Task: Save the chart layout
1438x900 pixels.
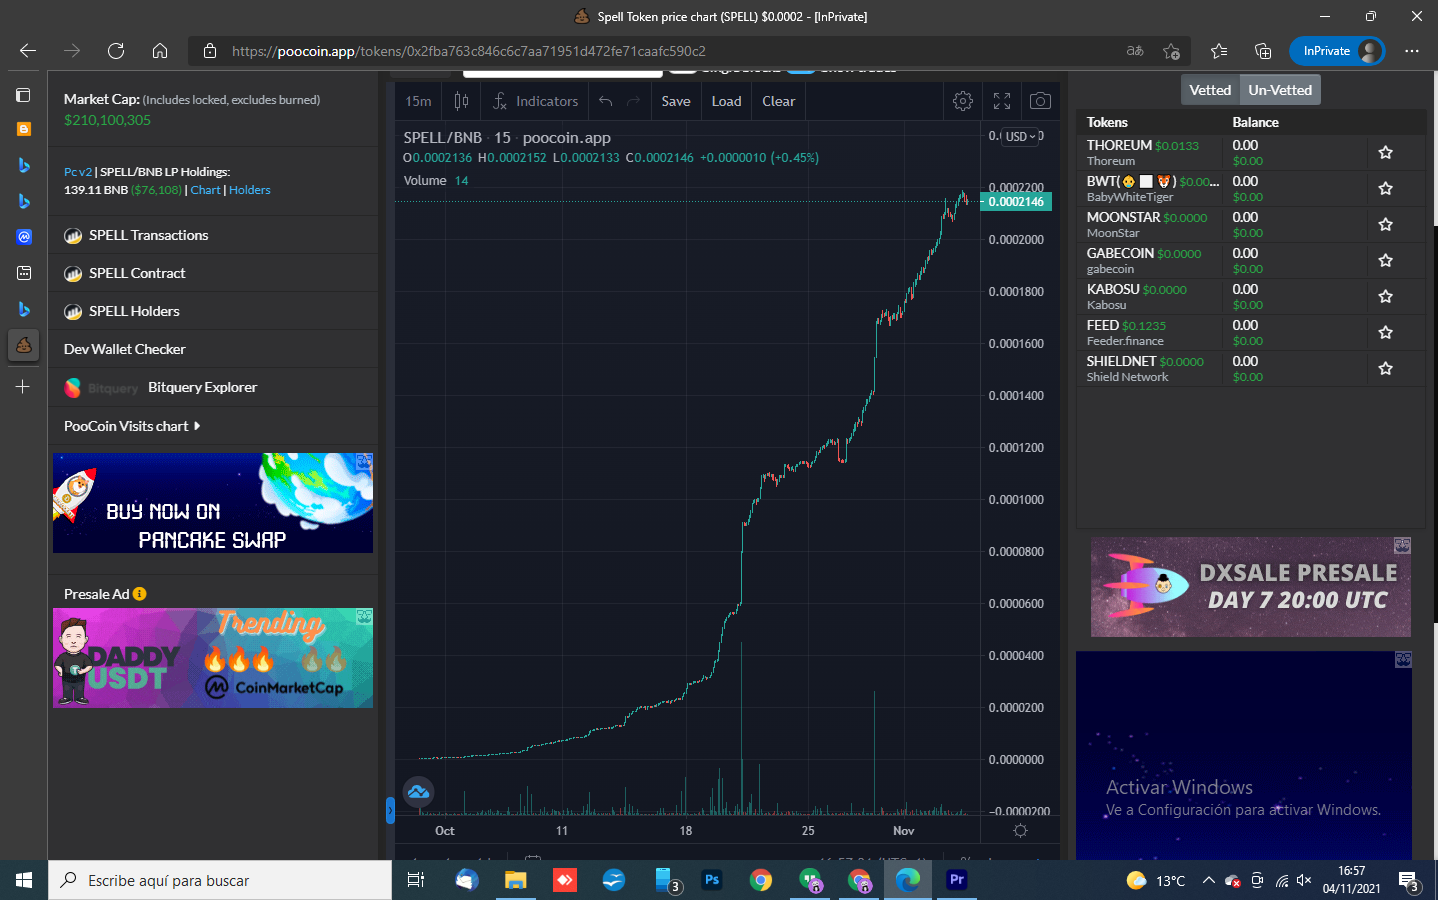Action: pos(676,101)
